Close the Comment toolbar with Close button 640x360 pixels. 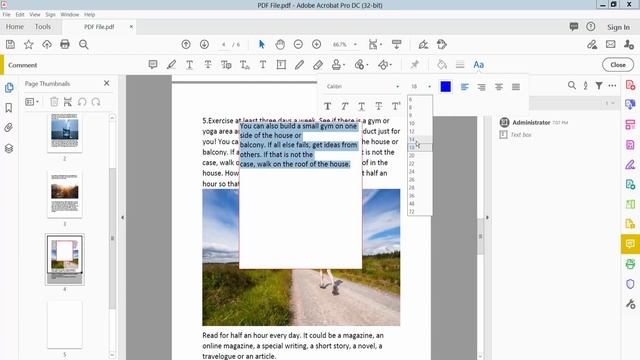click(x=618, y=64)
